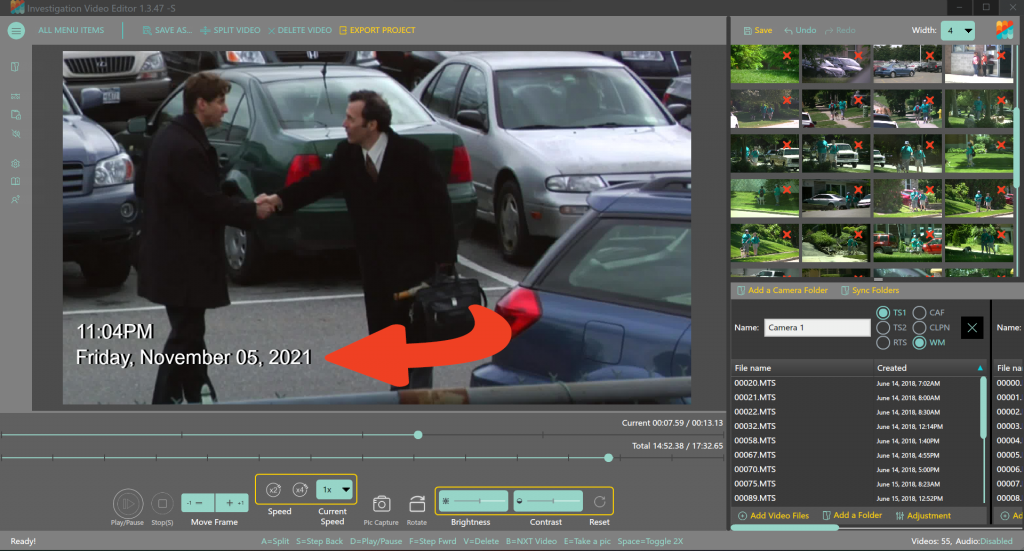Reset brightness and contrast settings

(x=599, y=501)
